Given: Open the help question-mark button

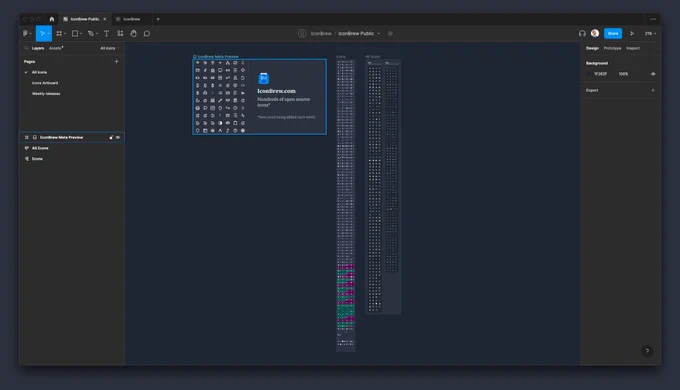Looking at the screenshot, I should pos(647,351).
